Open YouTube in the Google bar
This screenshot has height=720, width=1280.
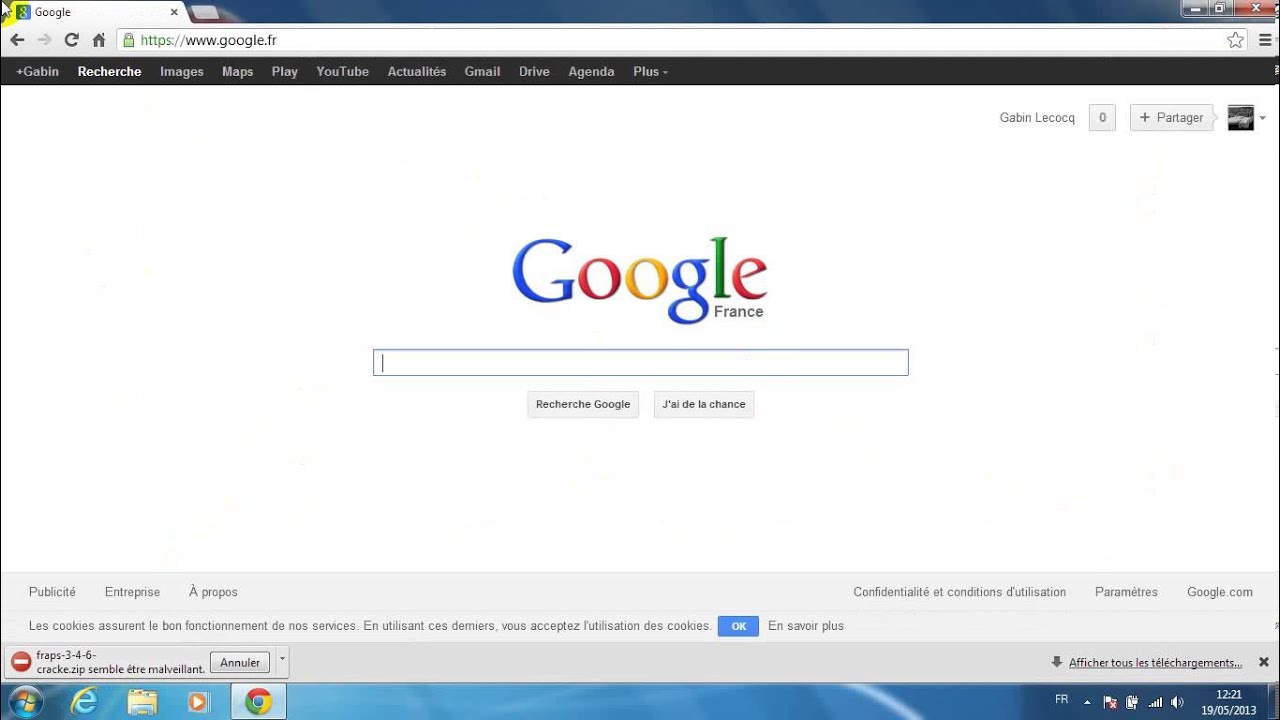point(343,71)
